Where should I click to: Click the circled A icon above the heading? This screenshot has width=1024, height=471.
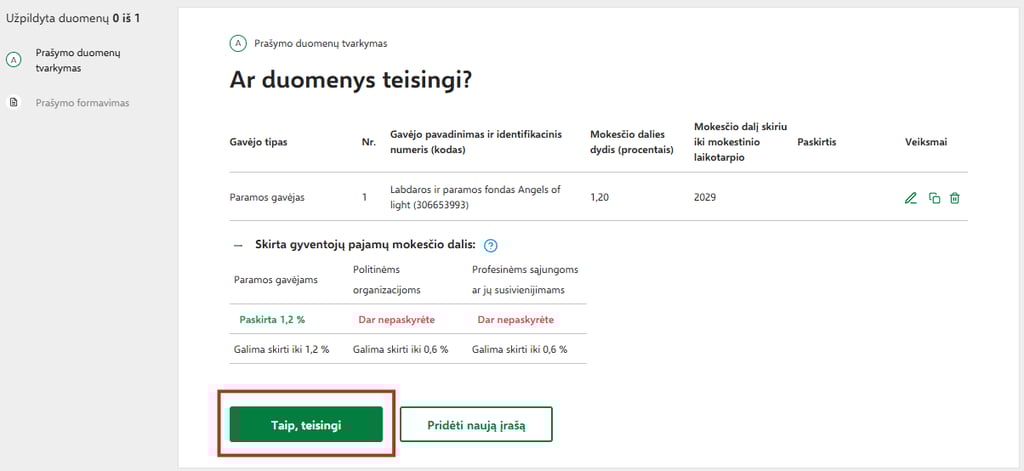click(x=238, y=43)
